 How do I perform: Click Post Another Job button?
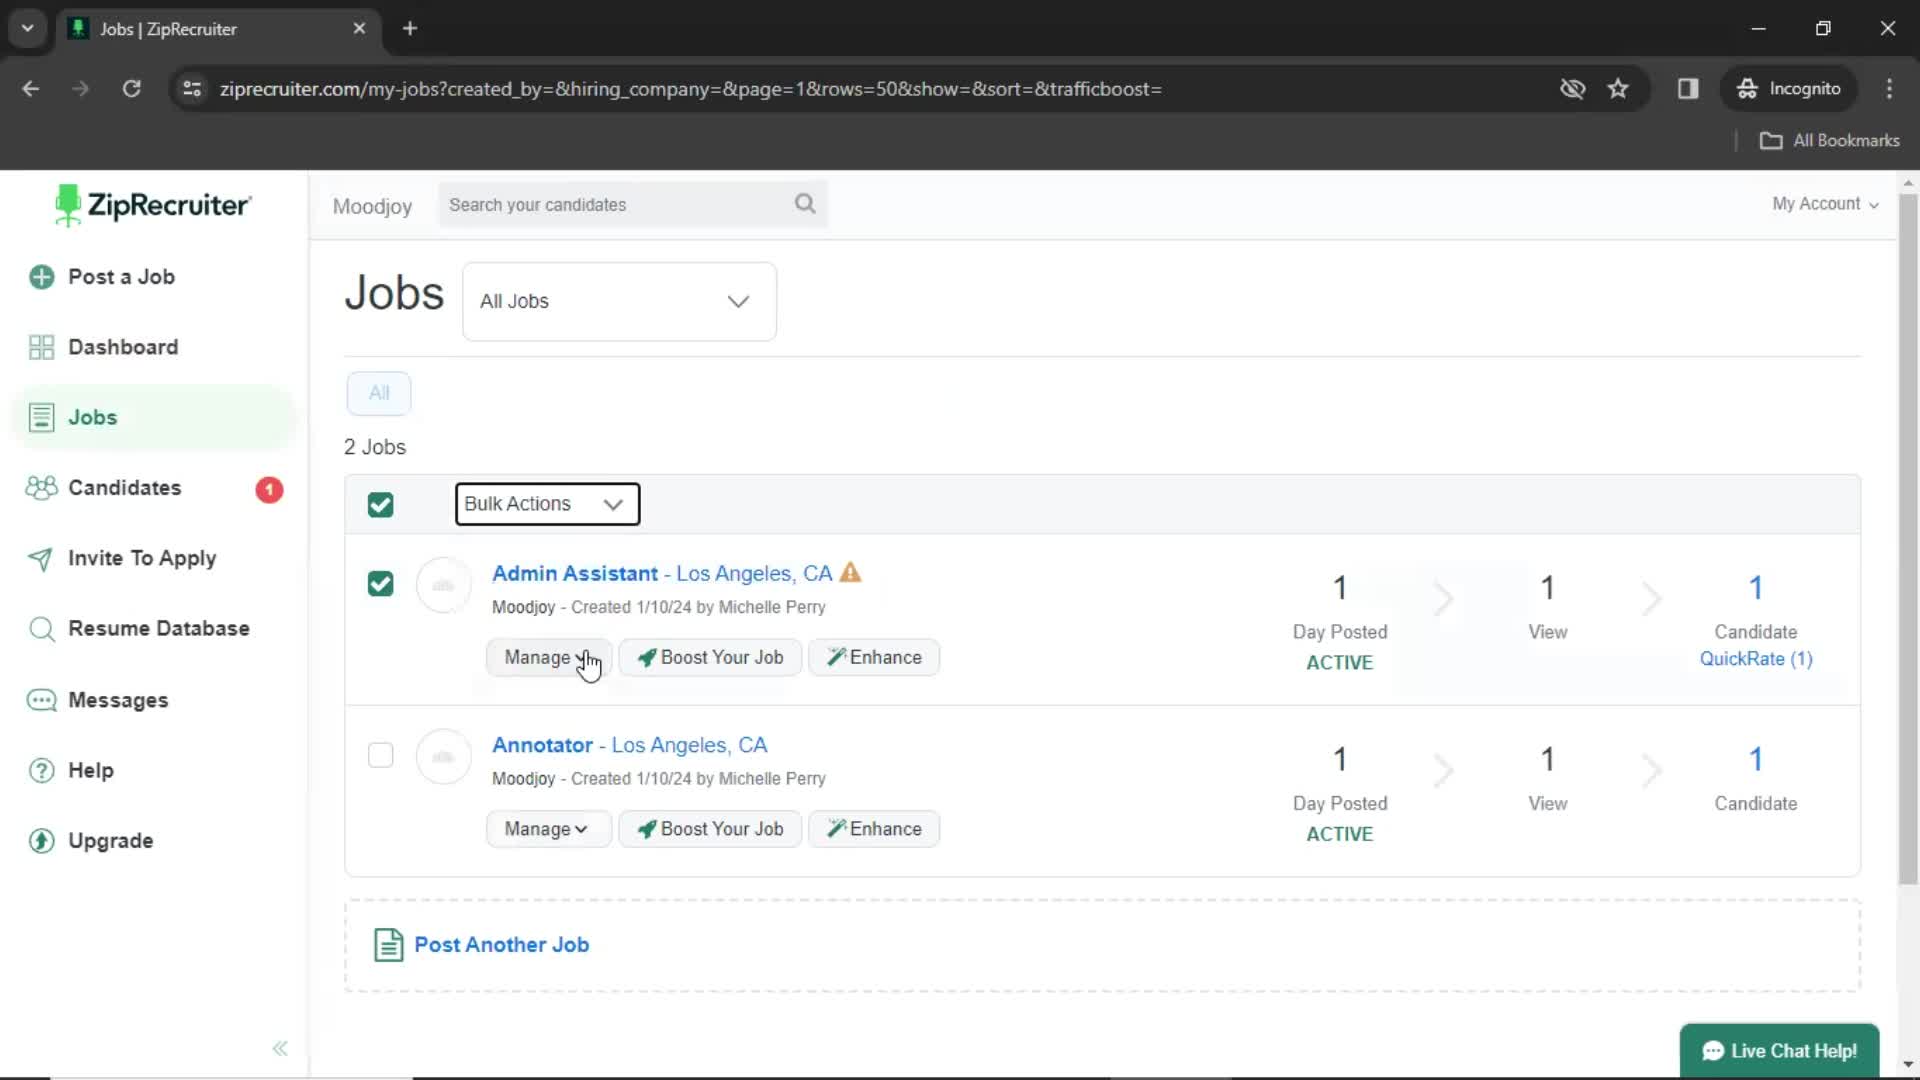tap(501, 944)
